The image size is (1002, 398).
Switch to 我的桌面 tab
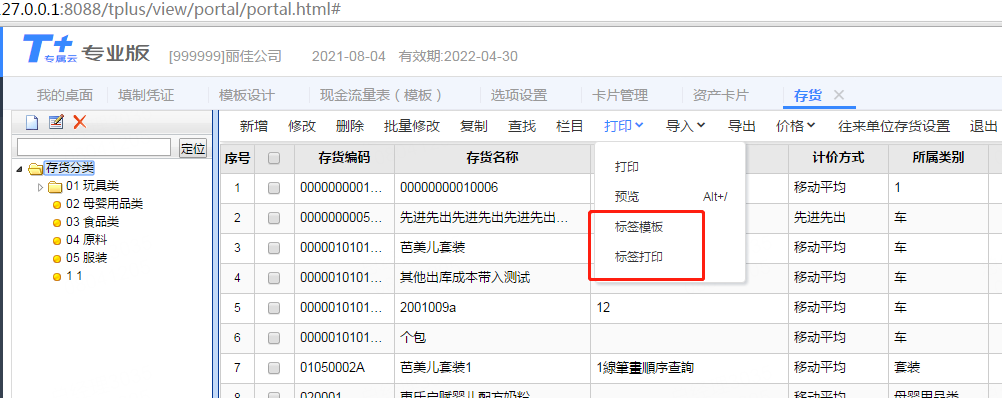[65, 96]
